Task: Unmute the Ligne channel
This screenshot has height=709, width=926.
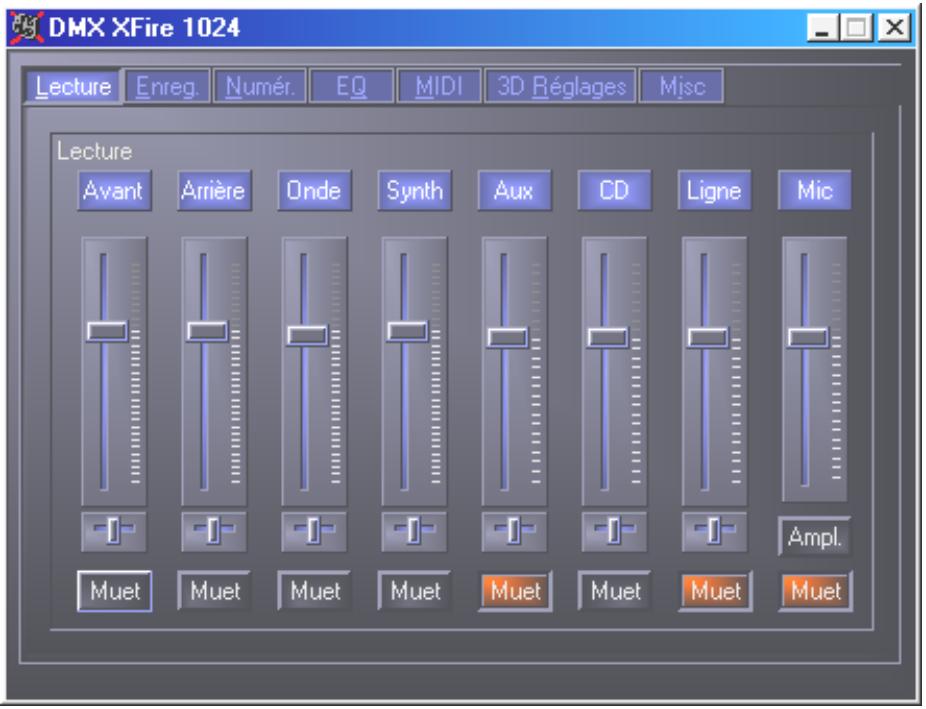Action: point(715,591)
